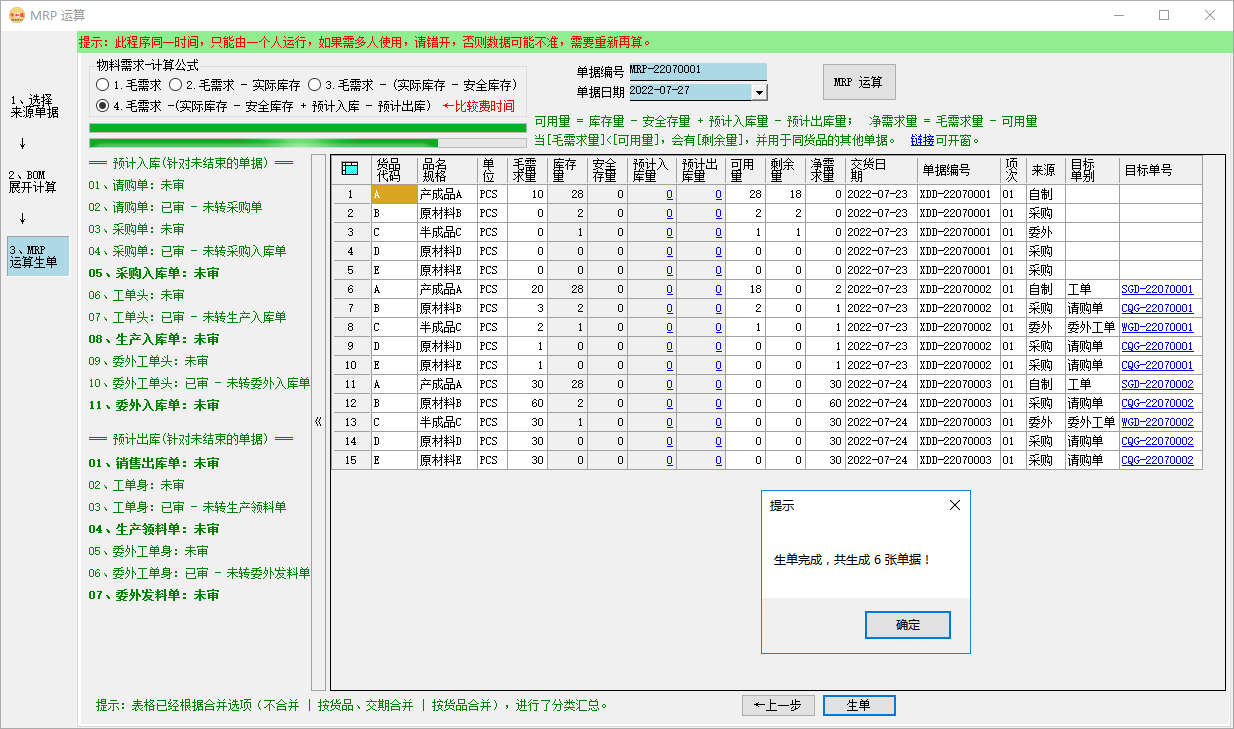Image resolution: width=1234 pixels, height=729 pixels.
Task: Open the 单据日期 date dropdown
Action: click(x=759, y=91)
